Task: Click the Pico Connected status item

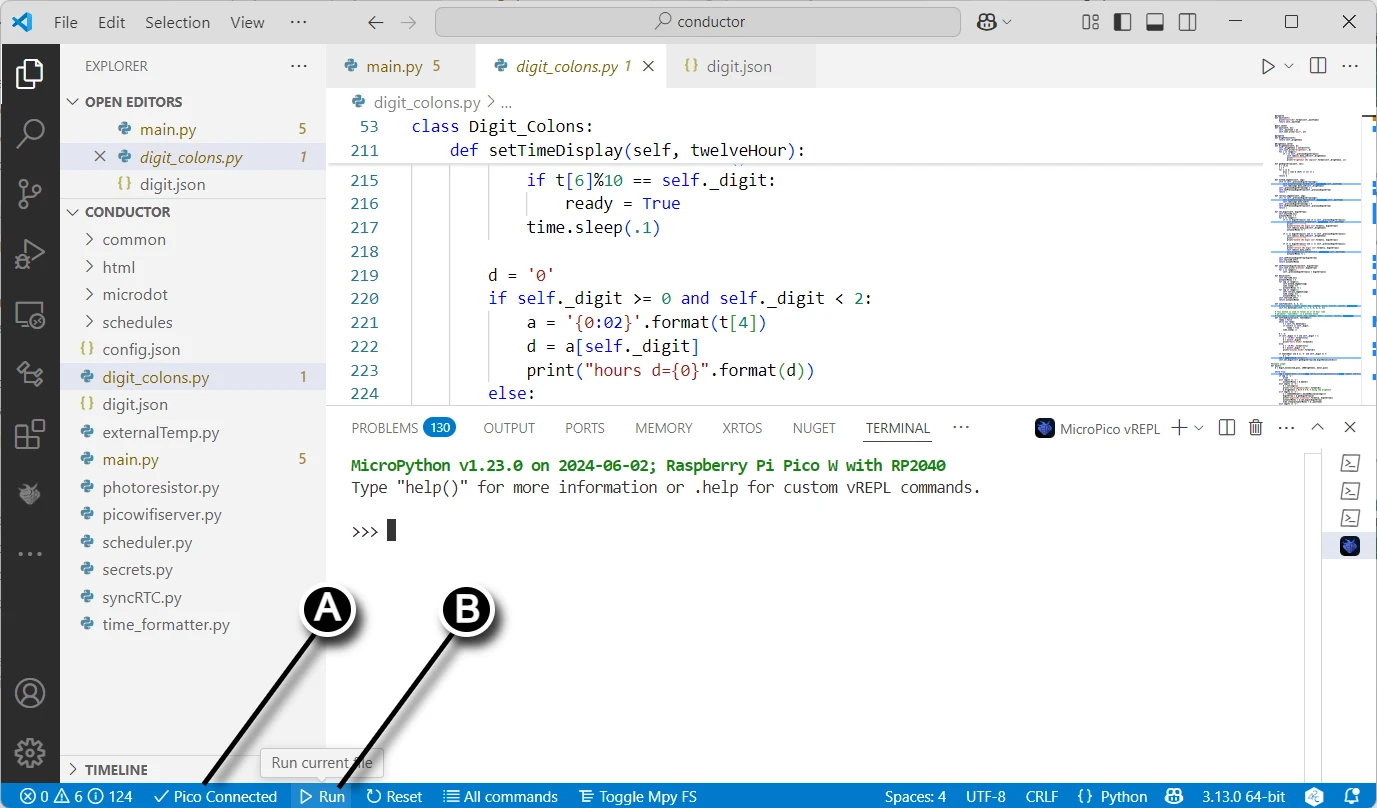Action: point(215,796)
